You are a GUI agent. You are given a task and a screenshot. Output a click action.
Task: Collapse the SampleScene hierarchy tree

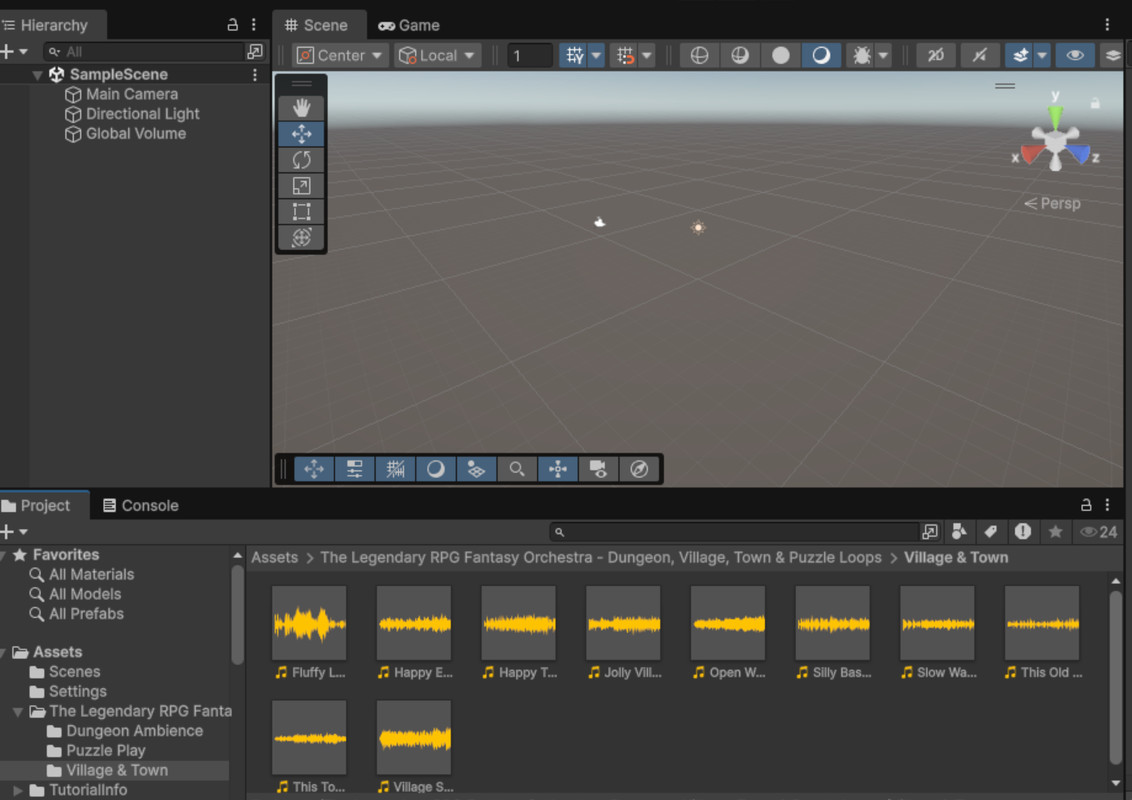click(x=37, y=75)
